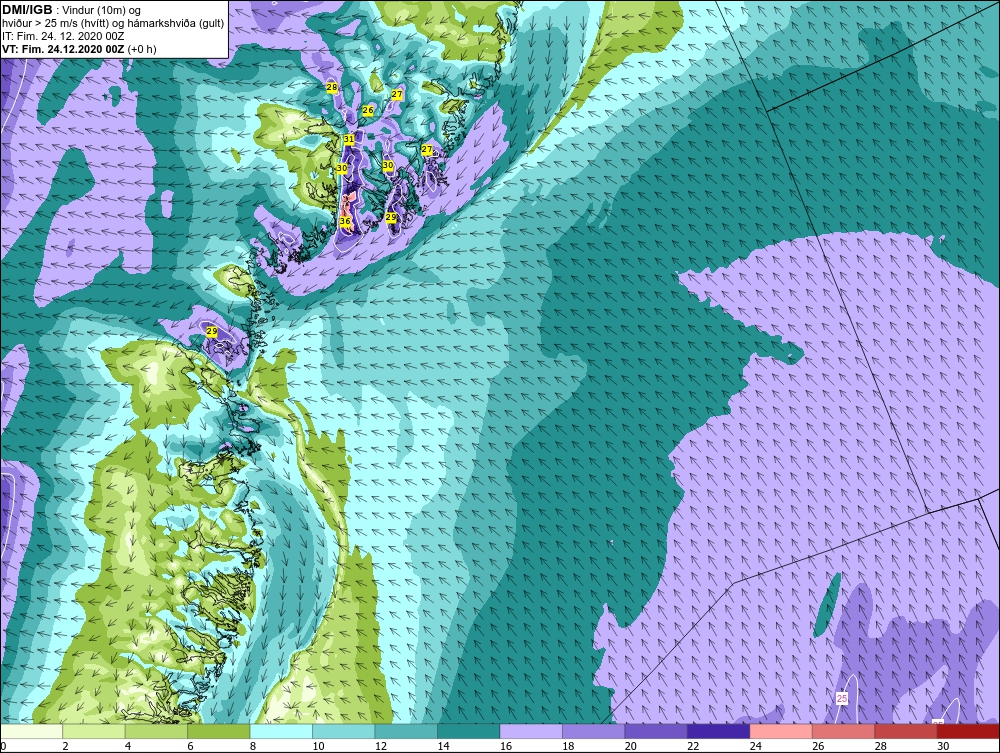Click the 0–2 m/s palest legend swatch
Image resolution: width=1000 pixels, height=753 pixels.
pyautogui.click(x=31, y=731)
